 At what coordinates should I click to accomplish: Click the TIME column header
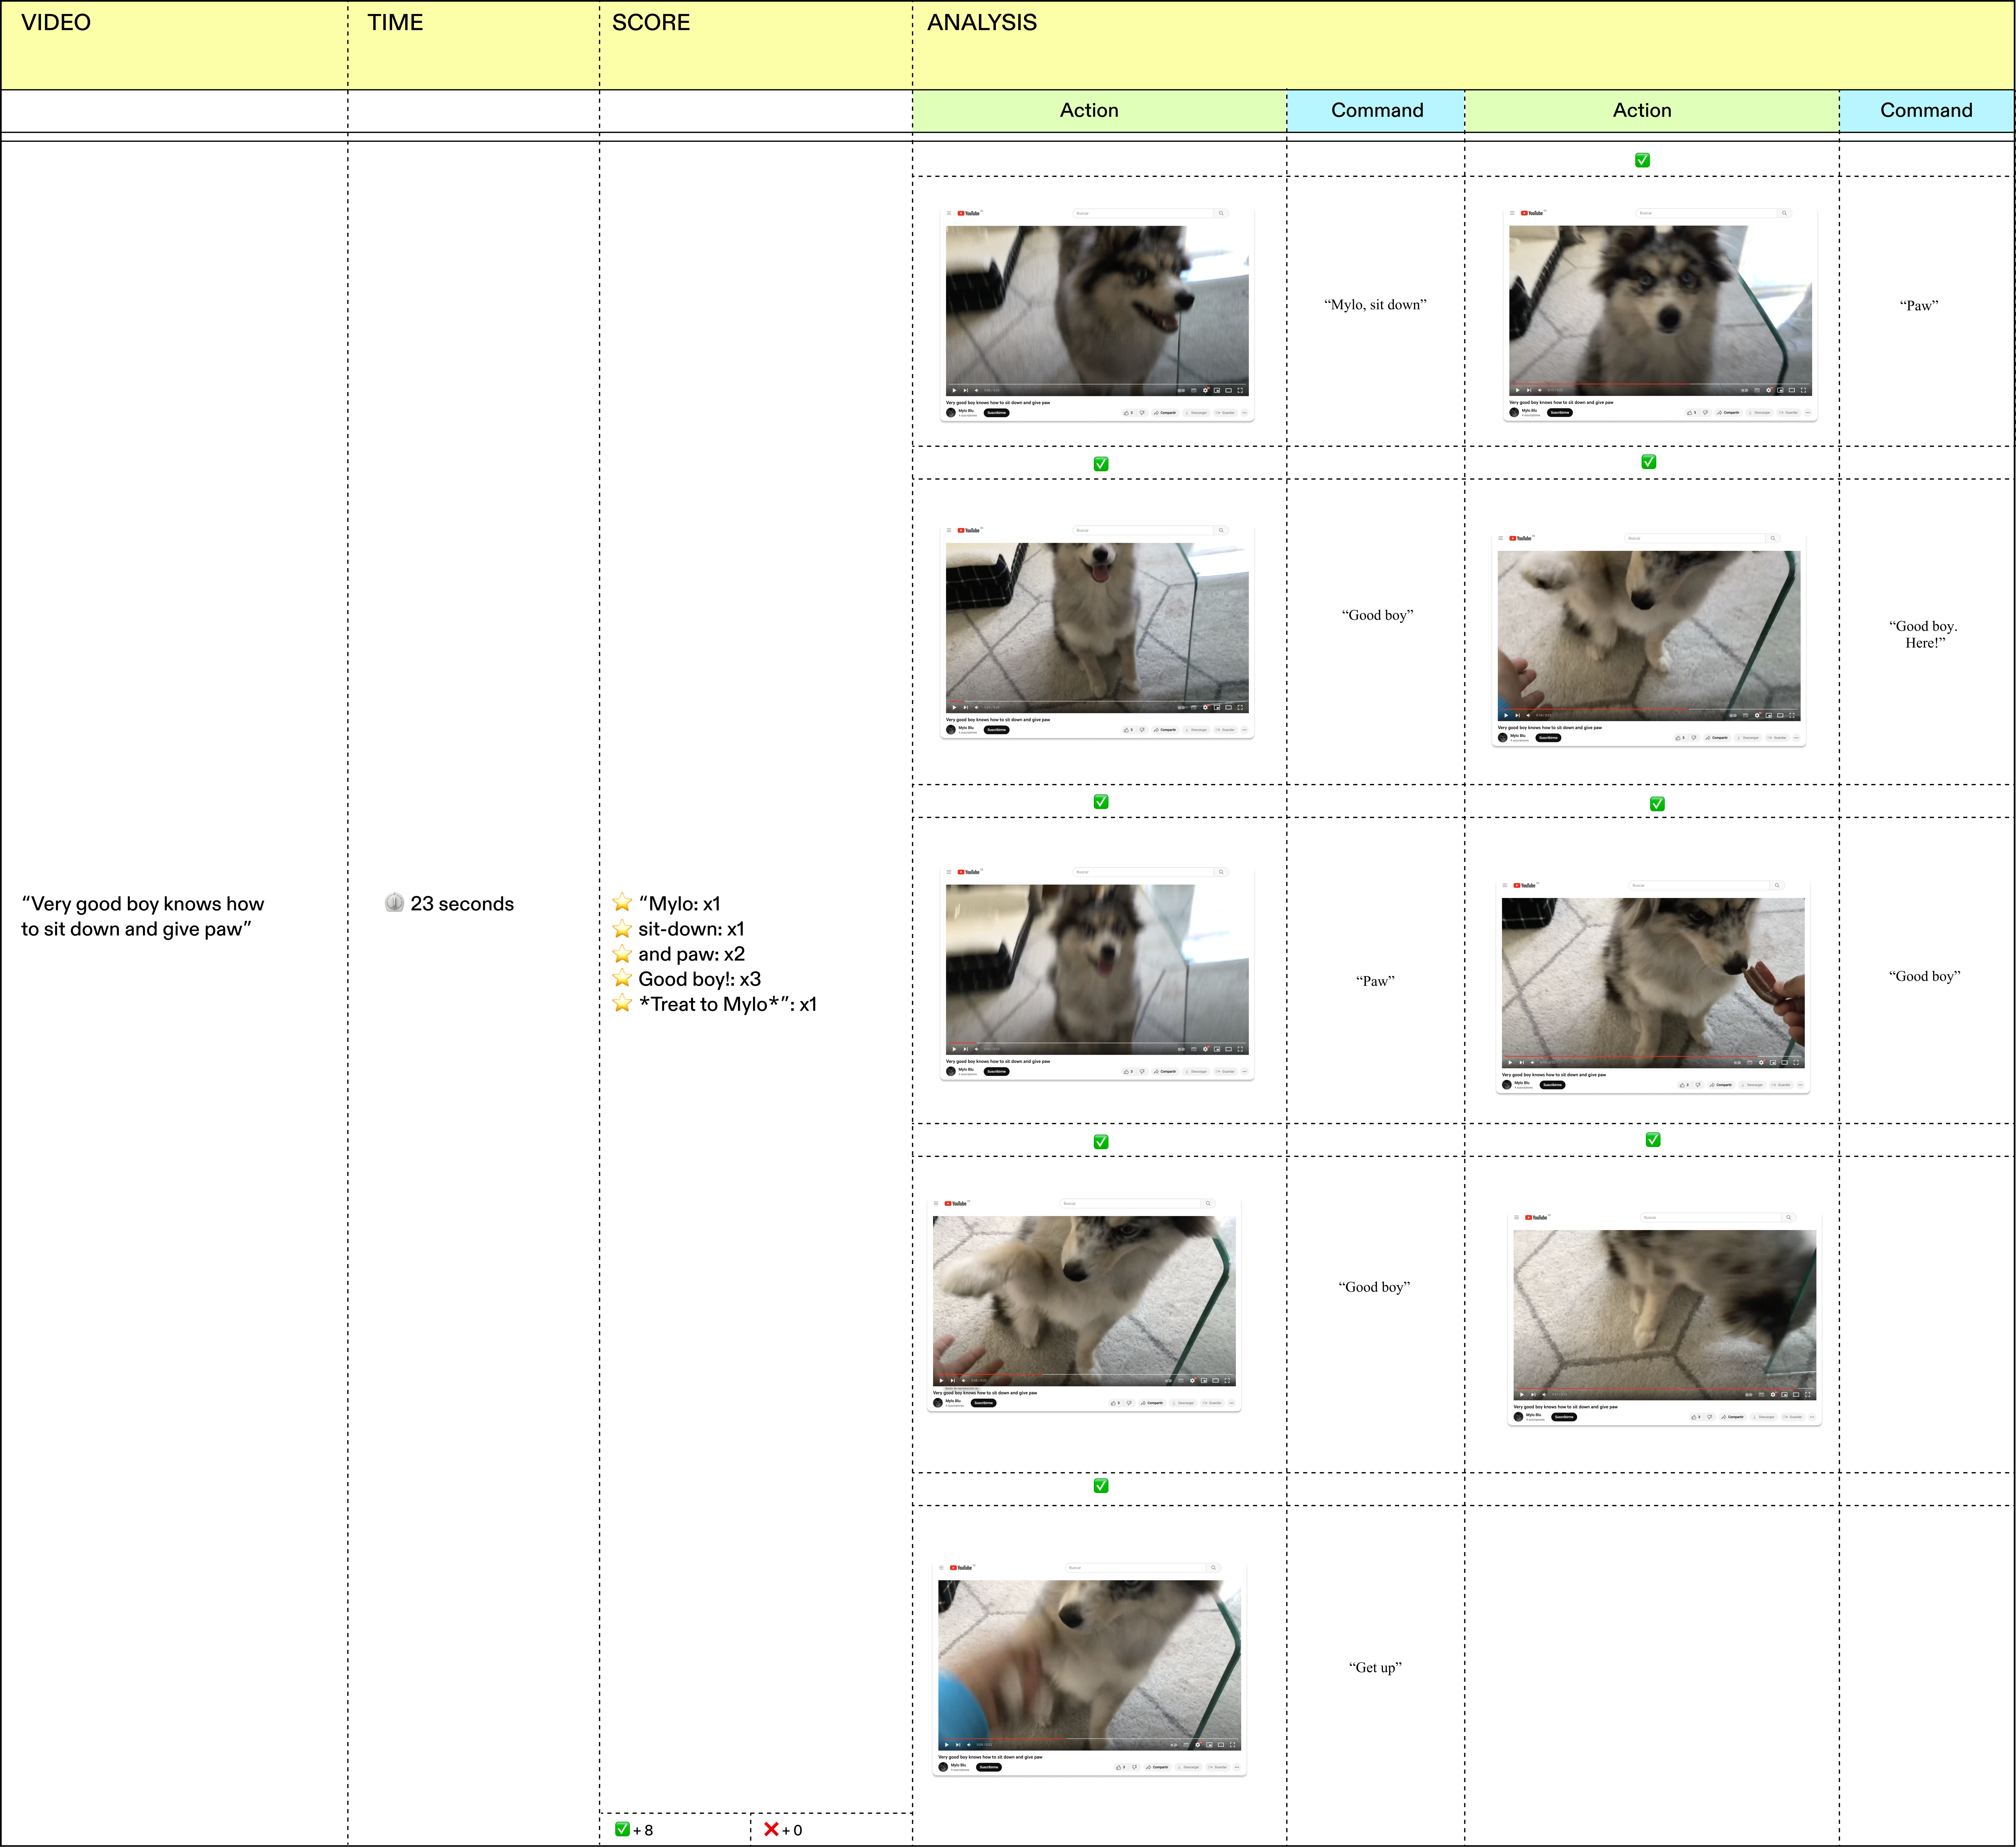click(x=395, y=22)
